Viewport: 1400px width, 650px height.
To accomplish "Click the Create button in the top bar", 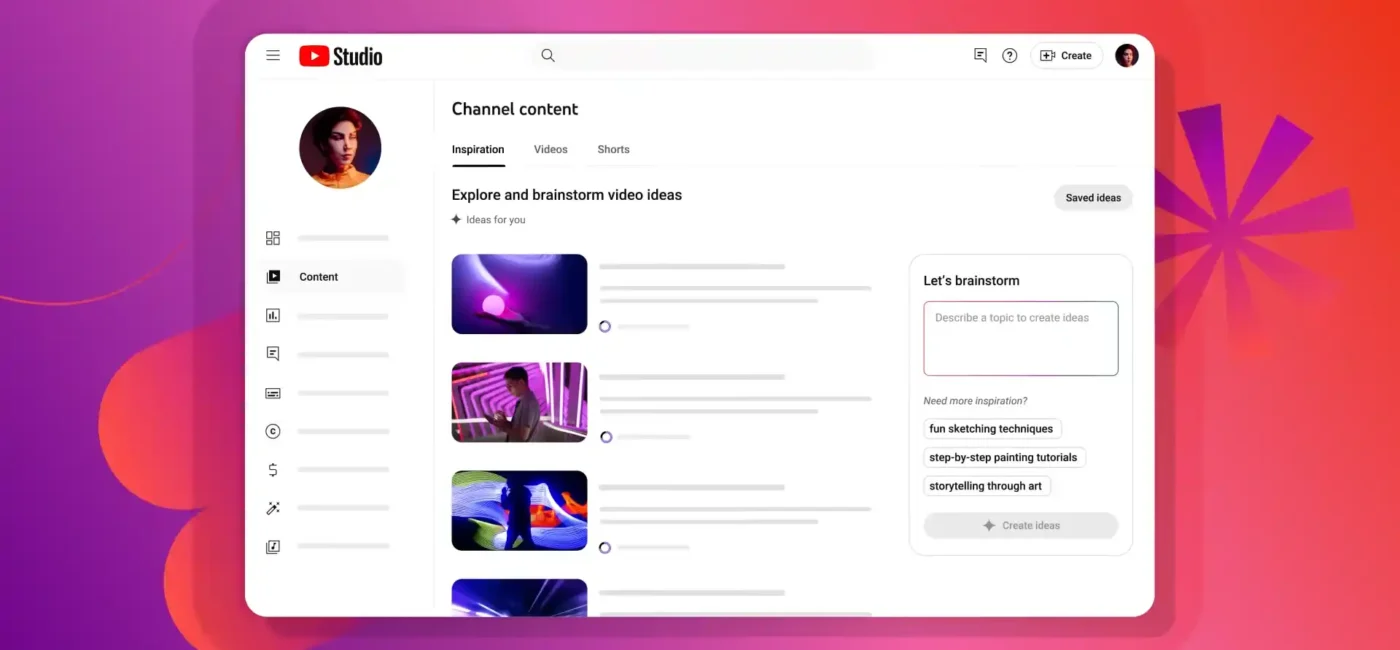I will pos(1066,55).
